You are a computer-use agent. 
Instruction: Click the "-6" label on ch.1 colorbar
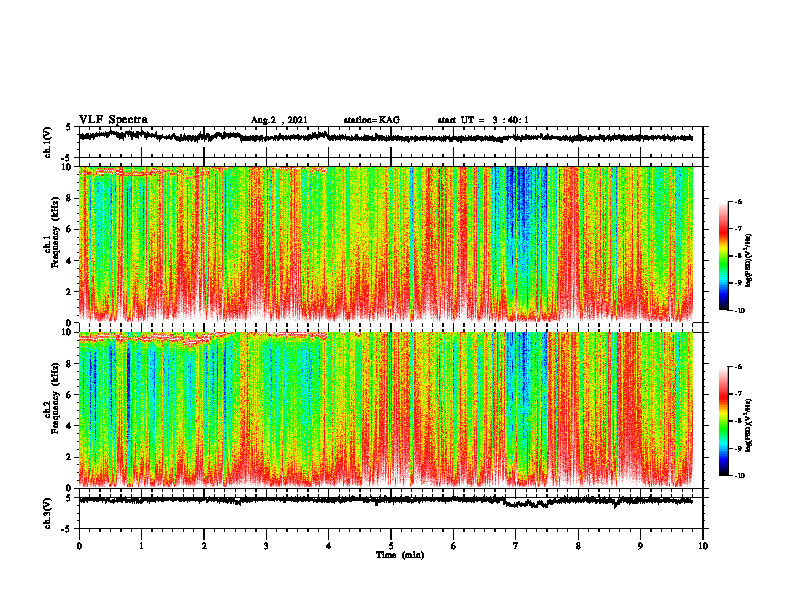738,202
